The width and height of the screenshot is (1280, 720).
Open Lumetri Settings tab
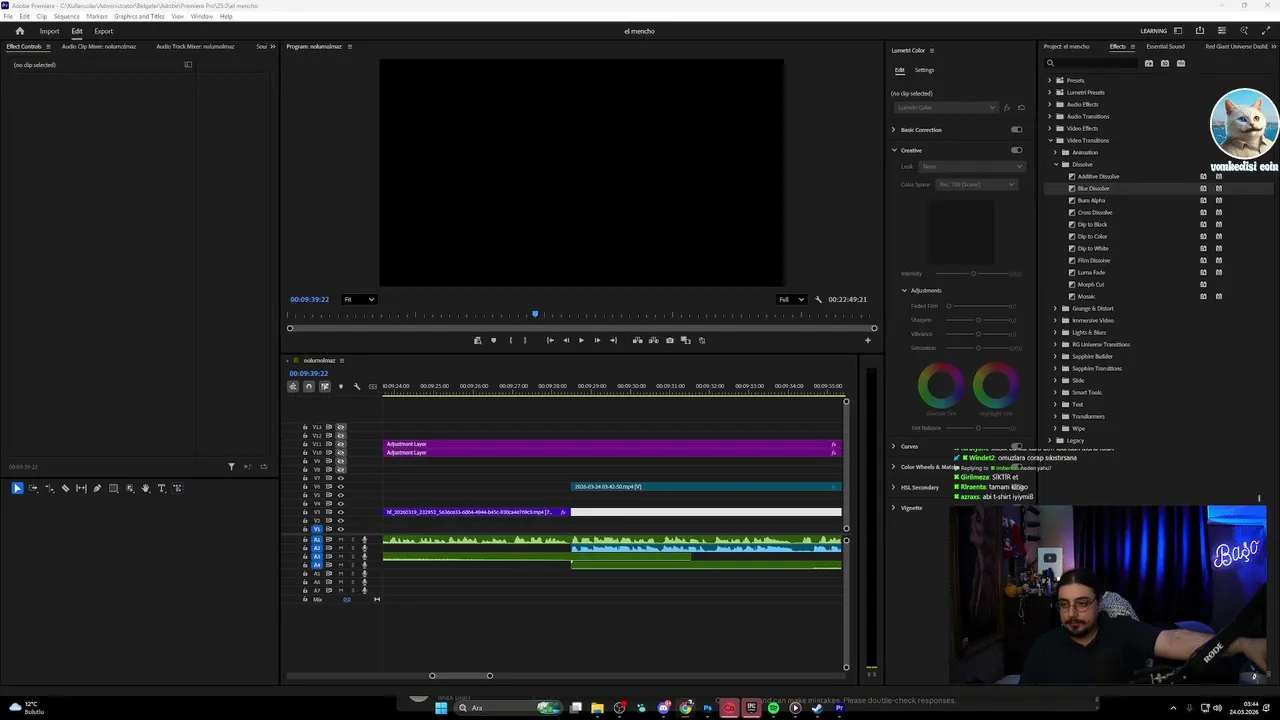click(924, 70)
